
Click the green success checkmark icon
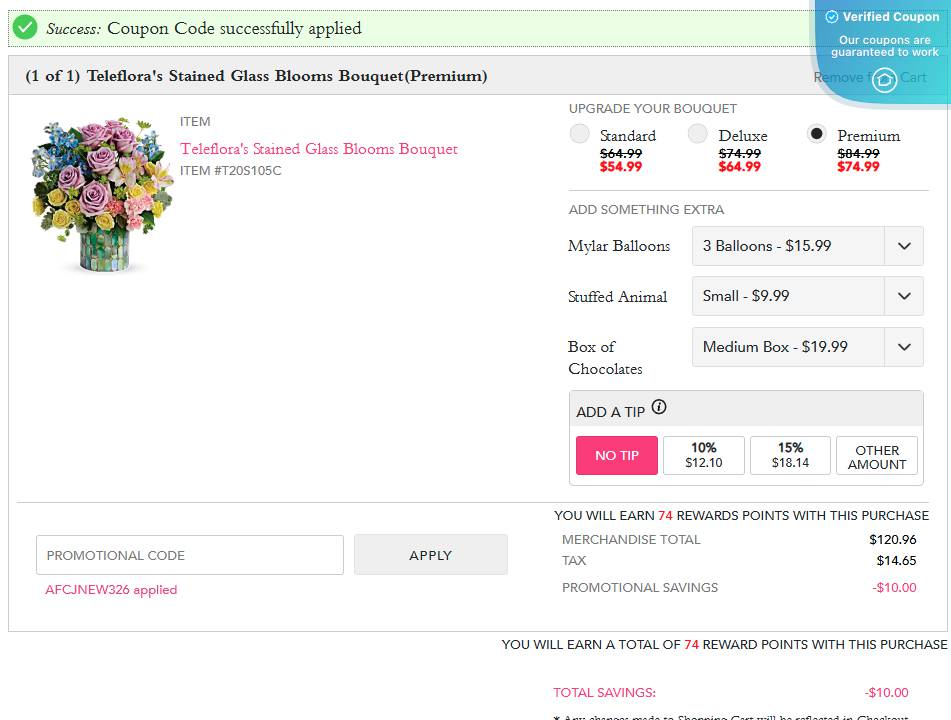24,28
